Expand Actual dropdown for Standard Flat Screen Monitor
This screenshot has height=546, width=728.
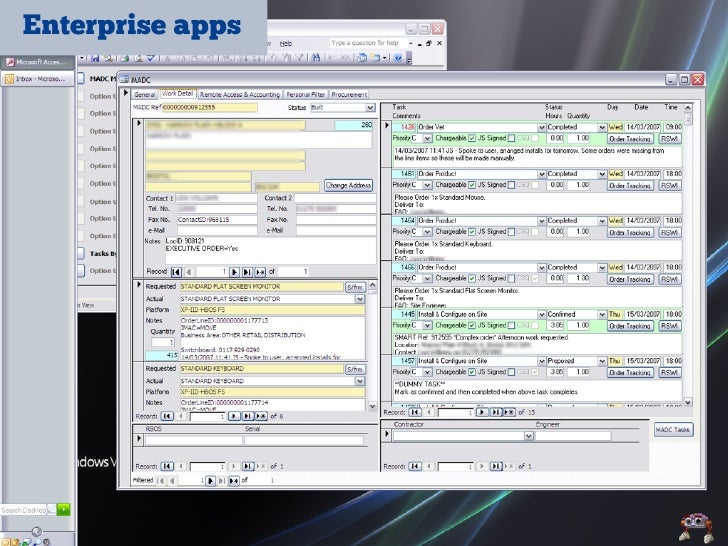tap(361, 298)
